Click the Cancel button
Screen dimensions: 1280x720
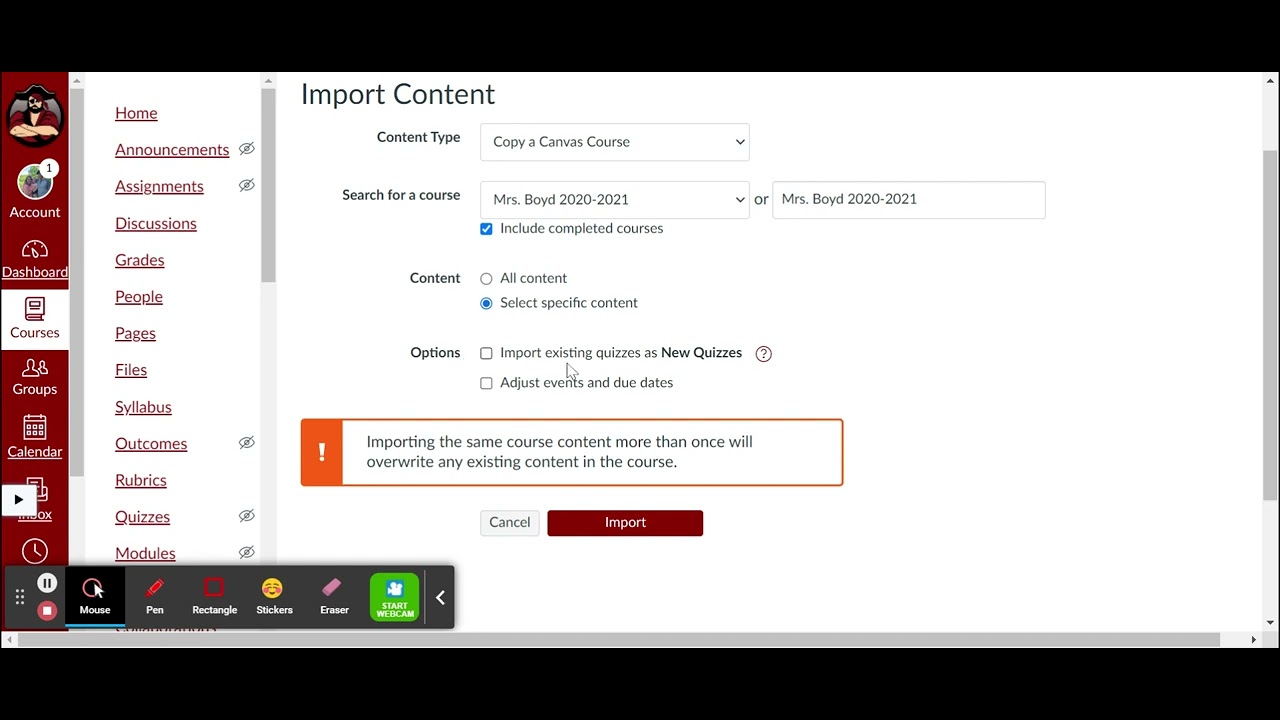[510, 522]
